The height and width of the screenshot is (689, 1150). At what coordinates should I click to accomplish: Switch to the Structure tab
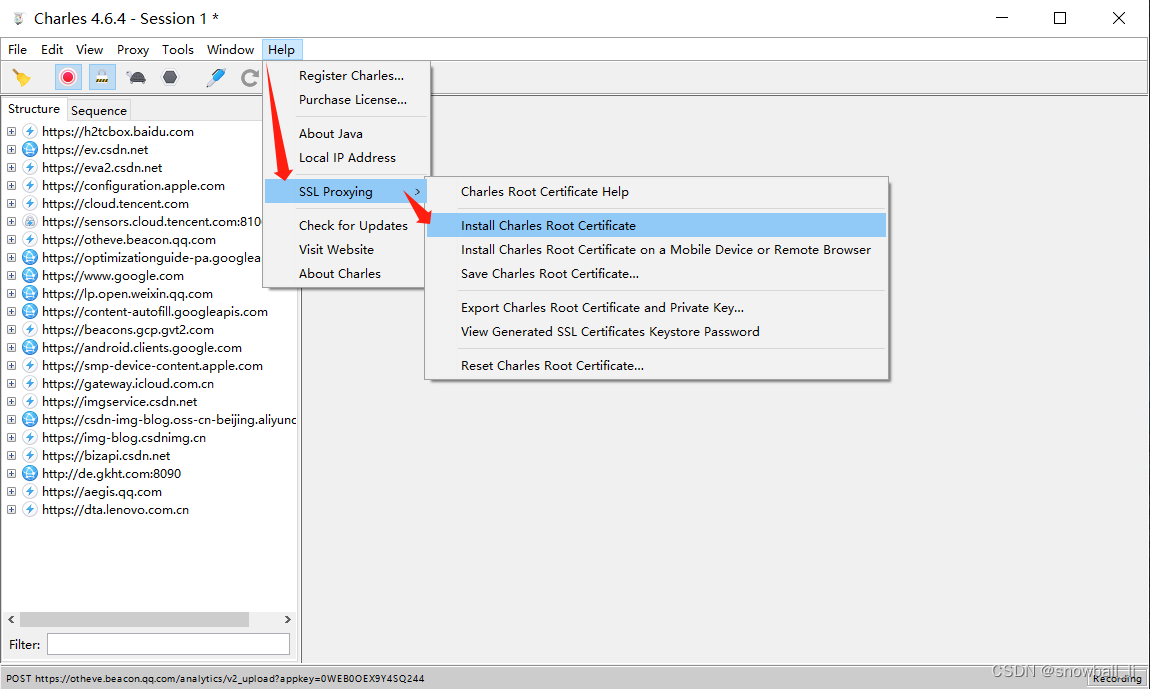click(34, 109)
